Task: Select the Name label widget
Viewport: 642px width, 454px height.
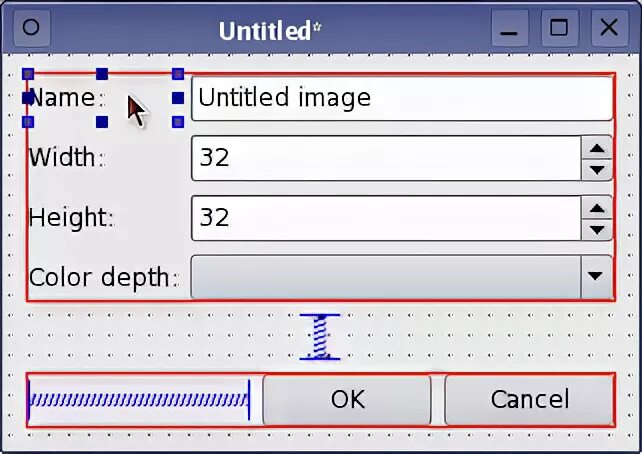Action: click(62, 98)
